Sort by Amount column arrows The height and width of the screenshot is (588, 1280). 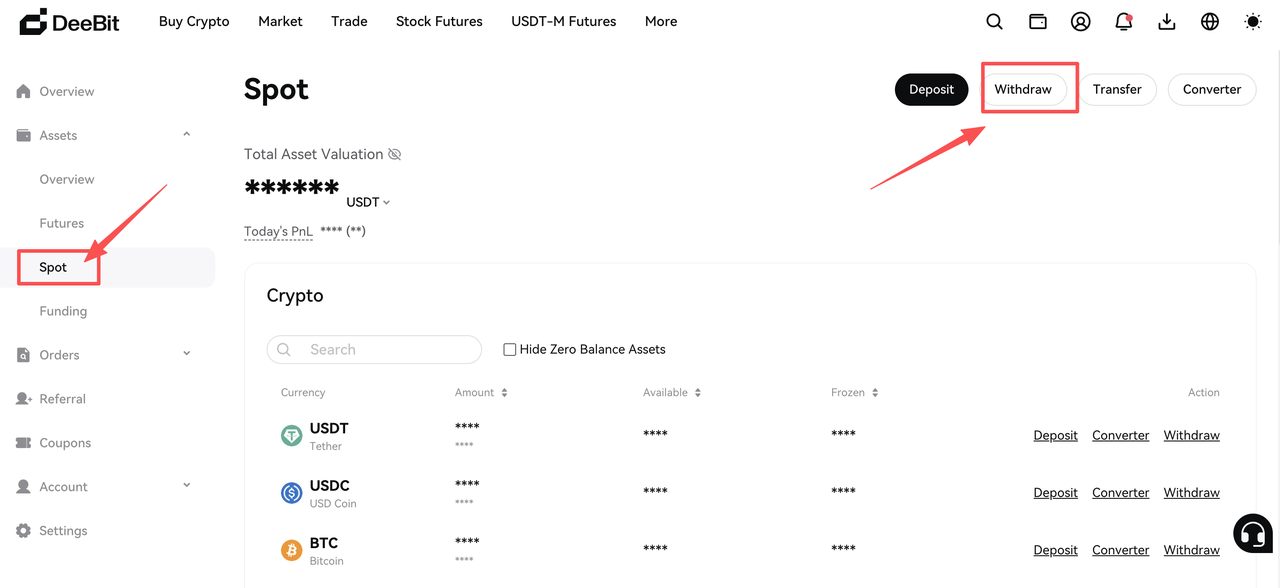(504, 393)
